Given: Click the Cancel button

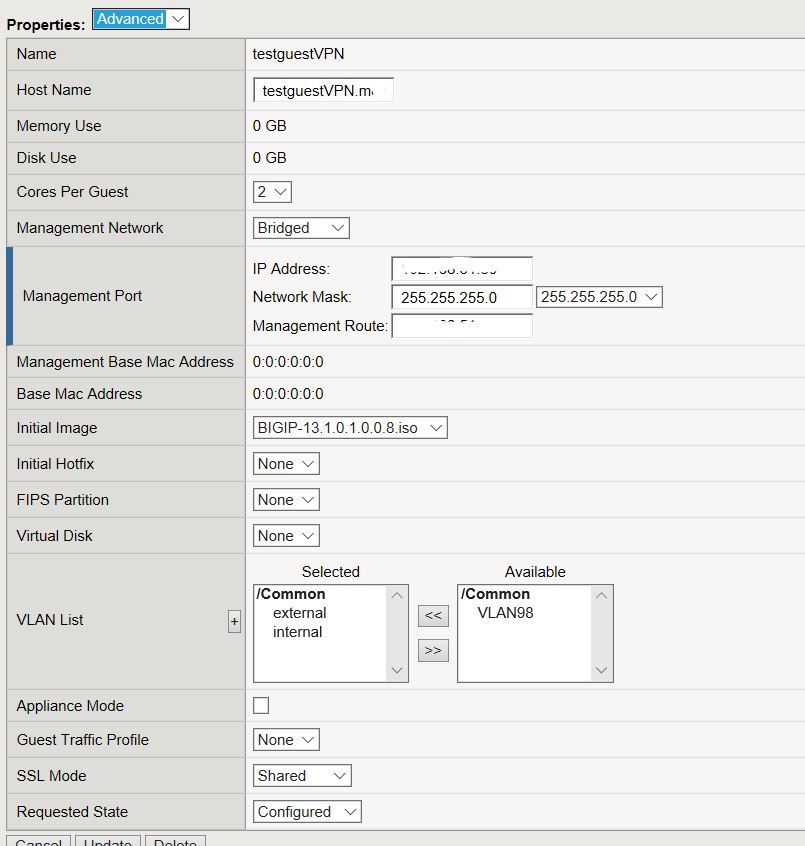Looking at the screenshot, I should 39,840.
